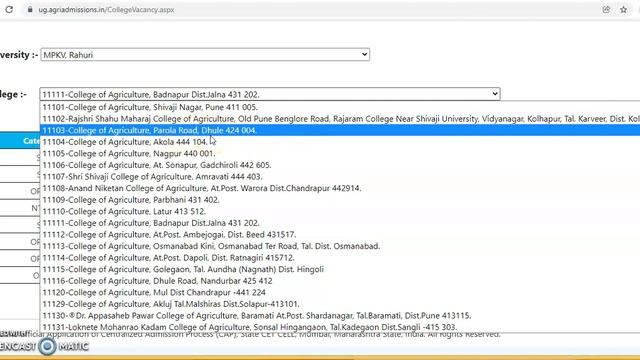
Task: Click the address bar URL ug.agriadmissions.in
Action: tap(106, 9)
